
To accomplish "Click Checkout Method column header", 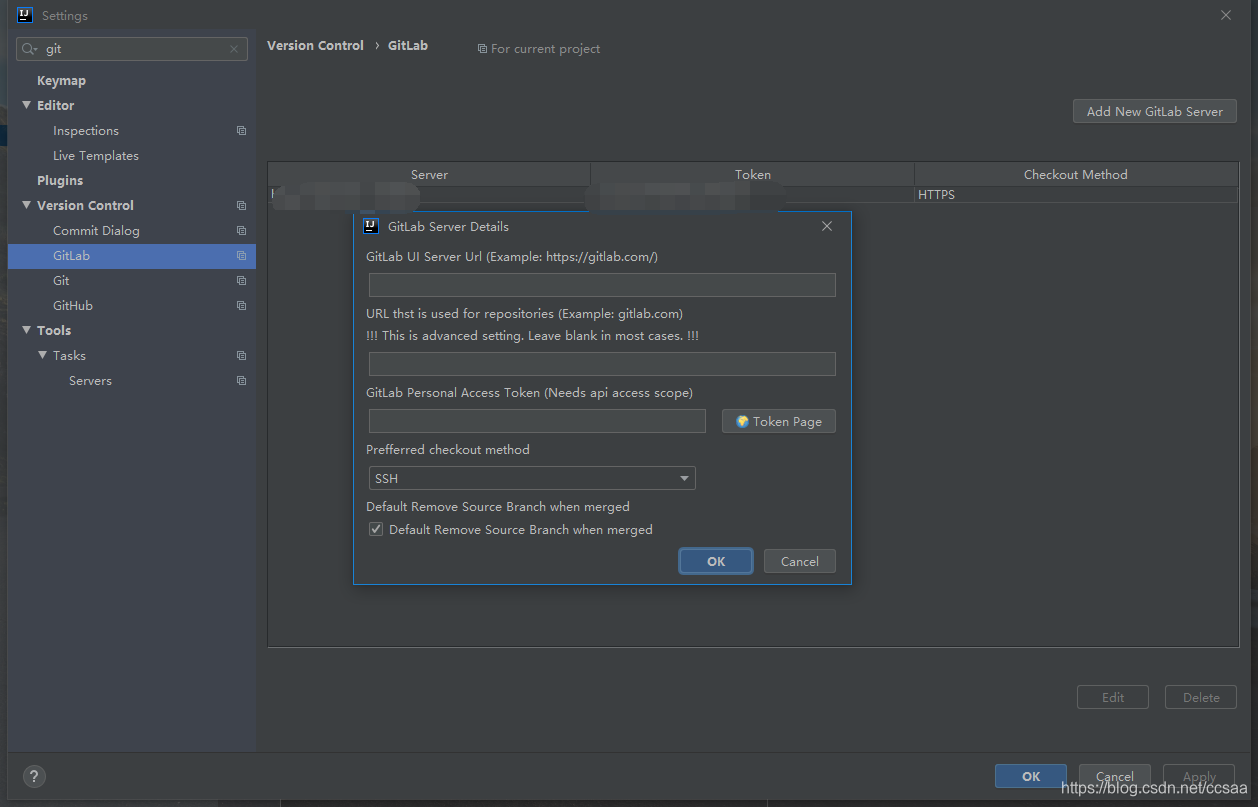I will click(1076, 174).
